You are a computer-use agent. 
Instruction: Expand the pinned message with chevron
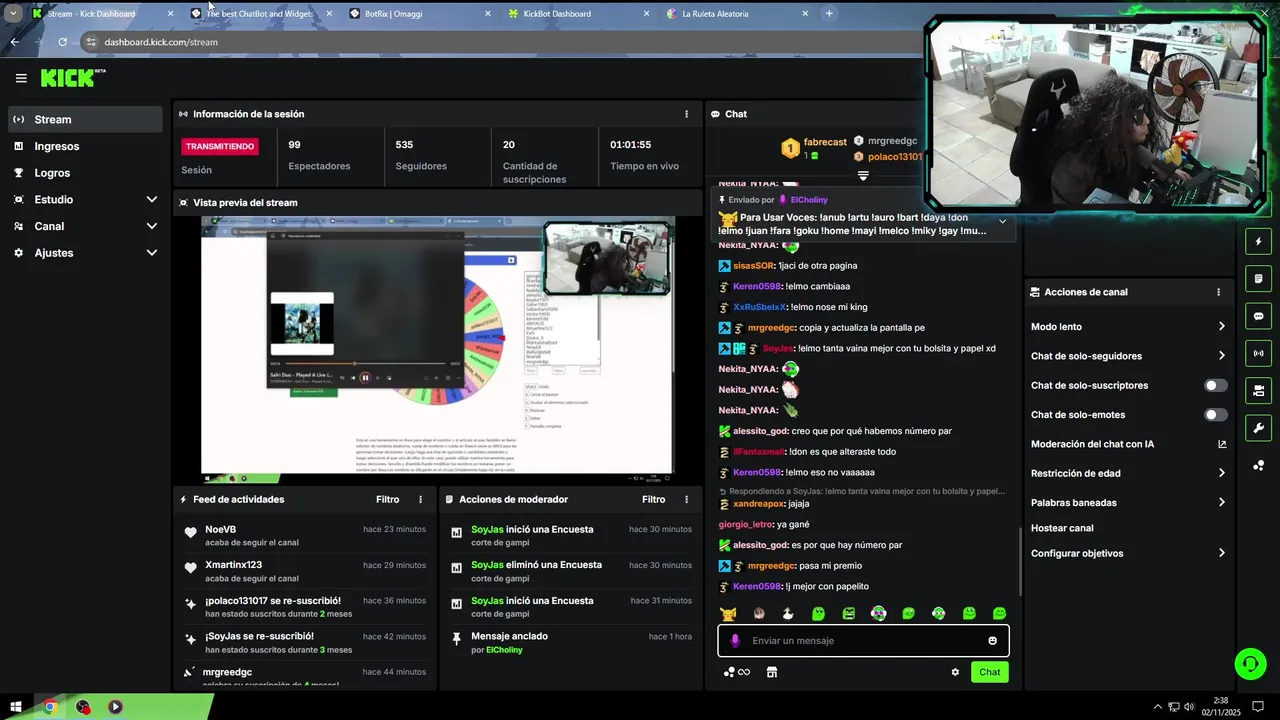(1002, 221)
